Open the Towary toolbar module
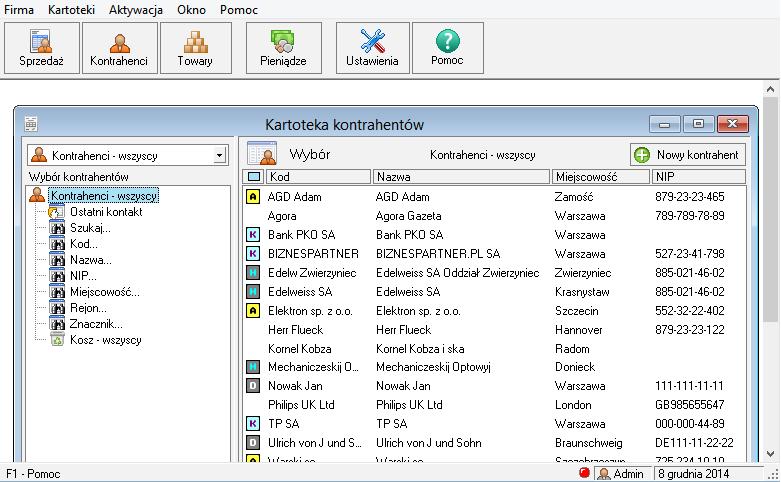 tap(196, 48)
